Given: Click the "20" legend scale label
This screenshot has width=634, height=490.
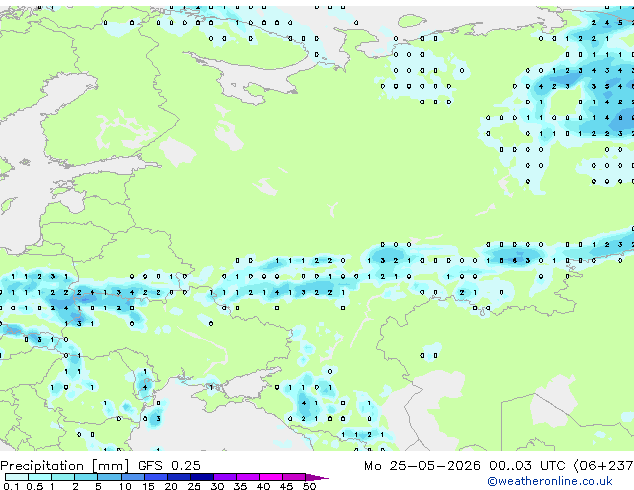Looking at the screenshot, I should point(171,486).
